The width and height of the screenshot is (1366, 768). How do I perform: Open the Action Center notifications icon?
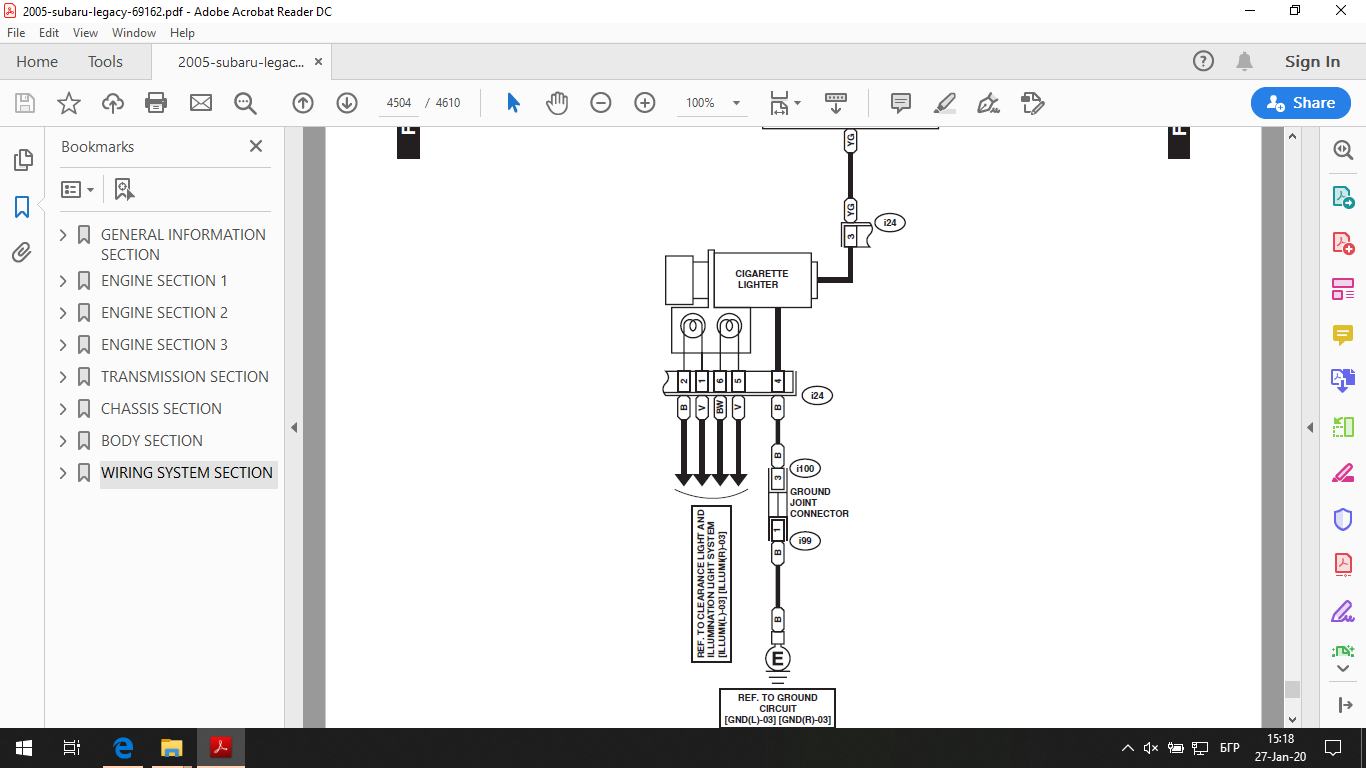pyautogui.click(x=1332, y=748)
